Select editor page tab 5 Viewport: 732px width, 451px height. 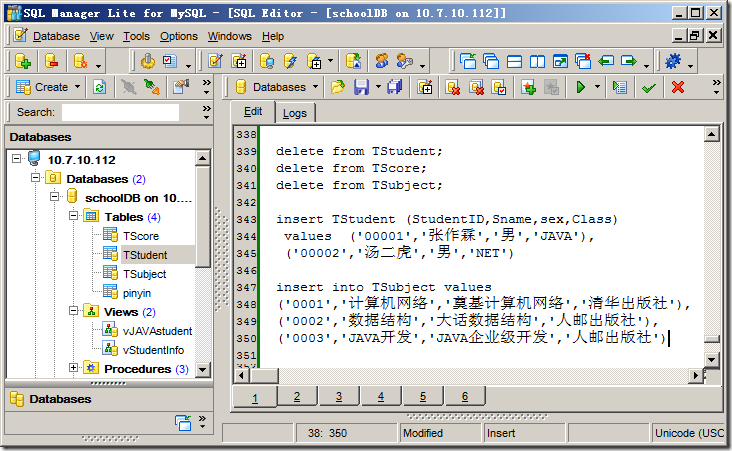tap(423, 397)
